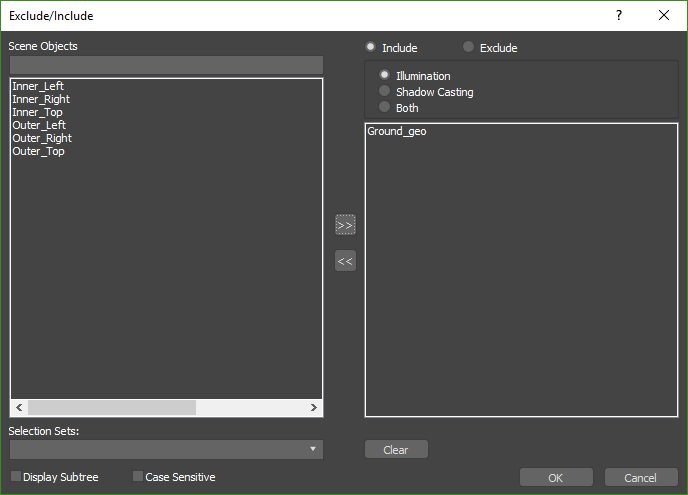
Task: Choose the Illumination option
Action: [x=385, y=75]
